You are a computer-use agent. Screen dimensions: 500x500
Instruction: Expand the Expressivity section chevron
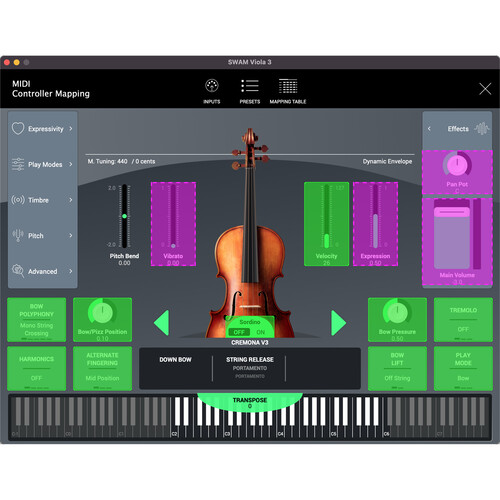click(x=71, y=128)
